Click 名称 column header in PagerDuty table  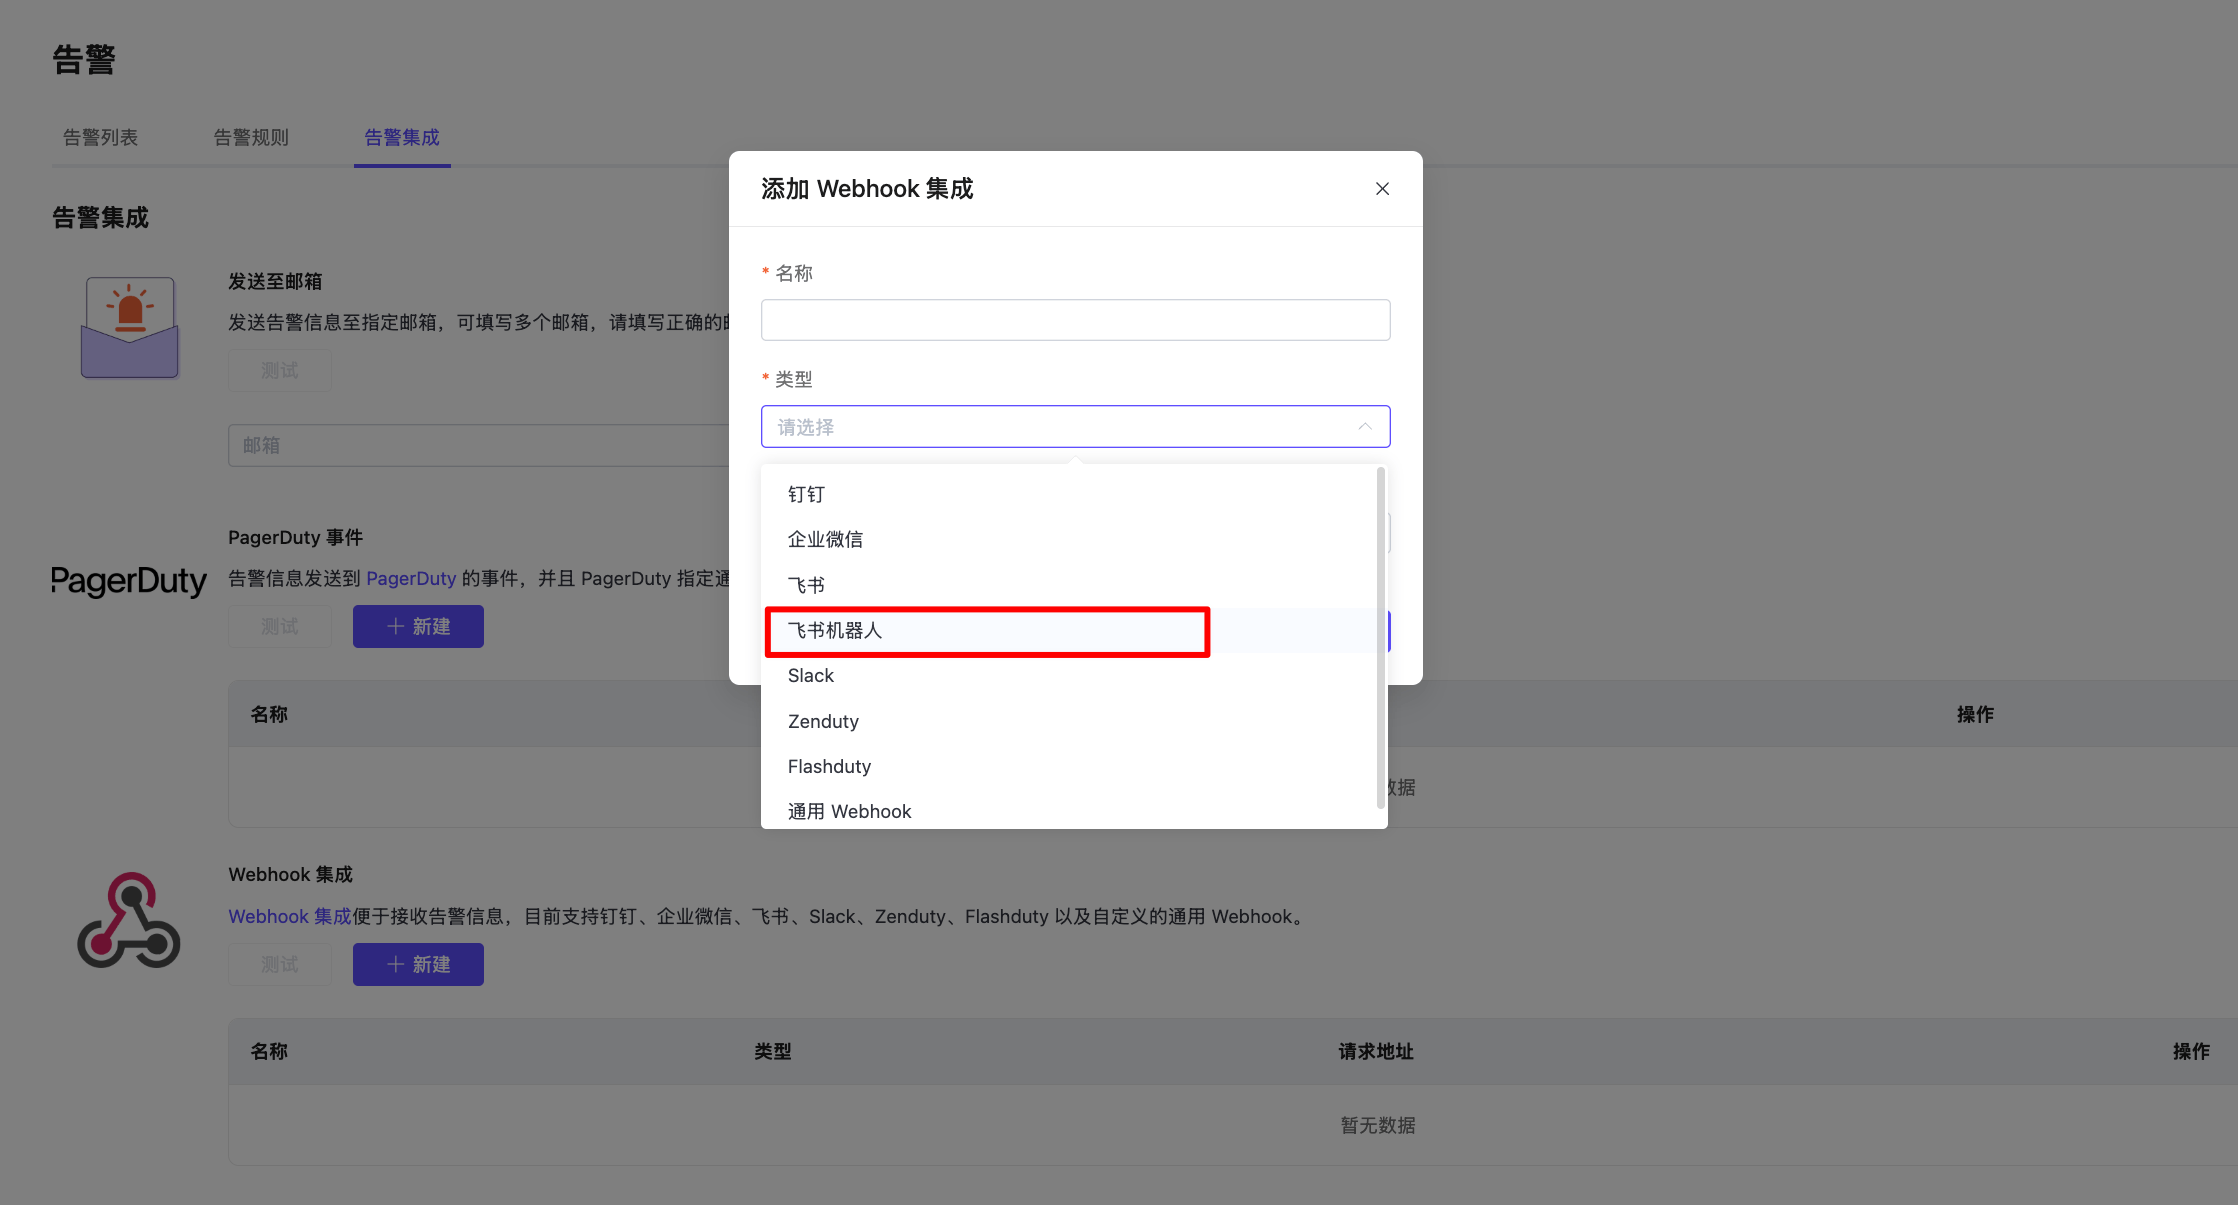(x=269, y=714)
